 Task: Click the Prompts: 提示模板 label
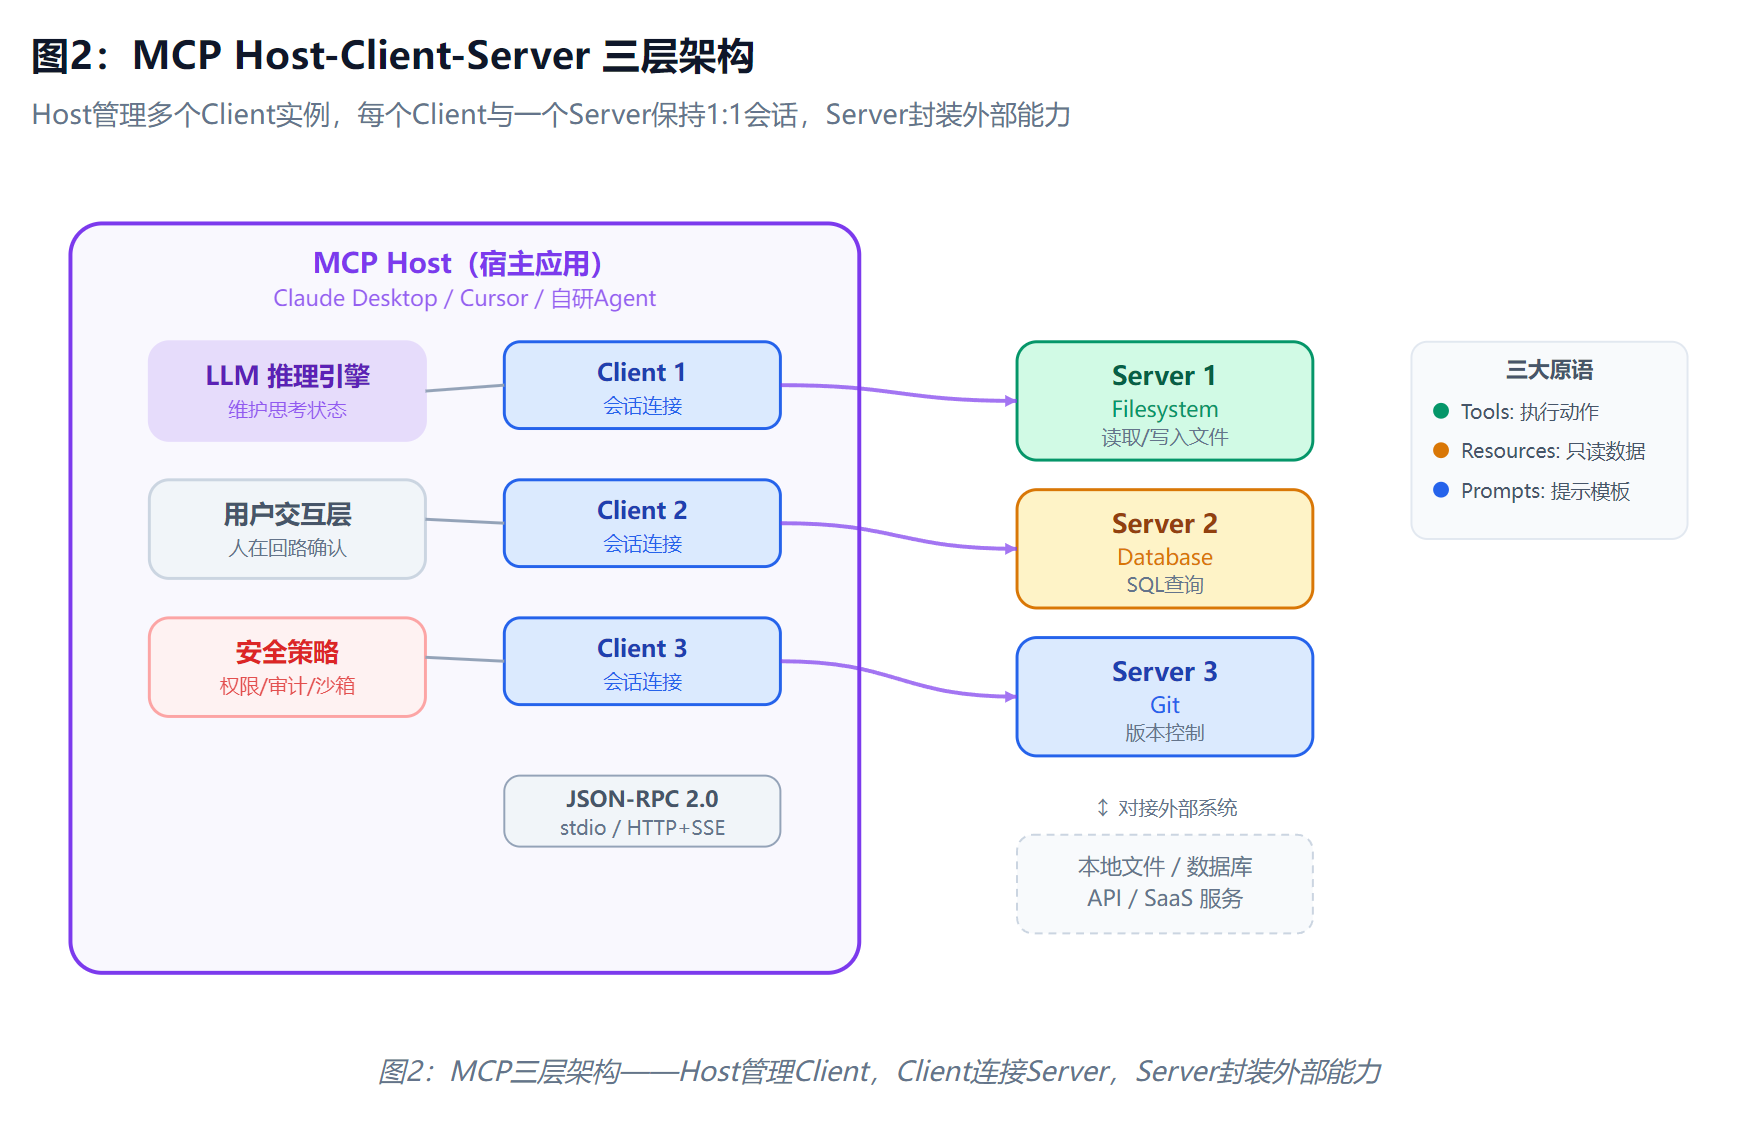(1546, 491)
